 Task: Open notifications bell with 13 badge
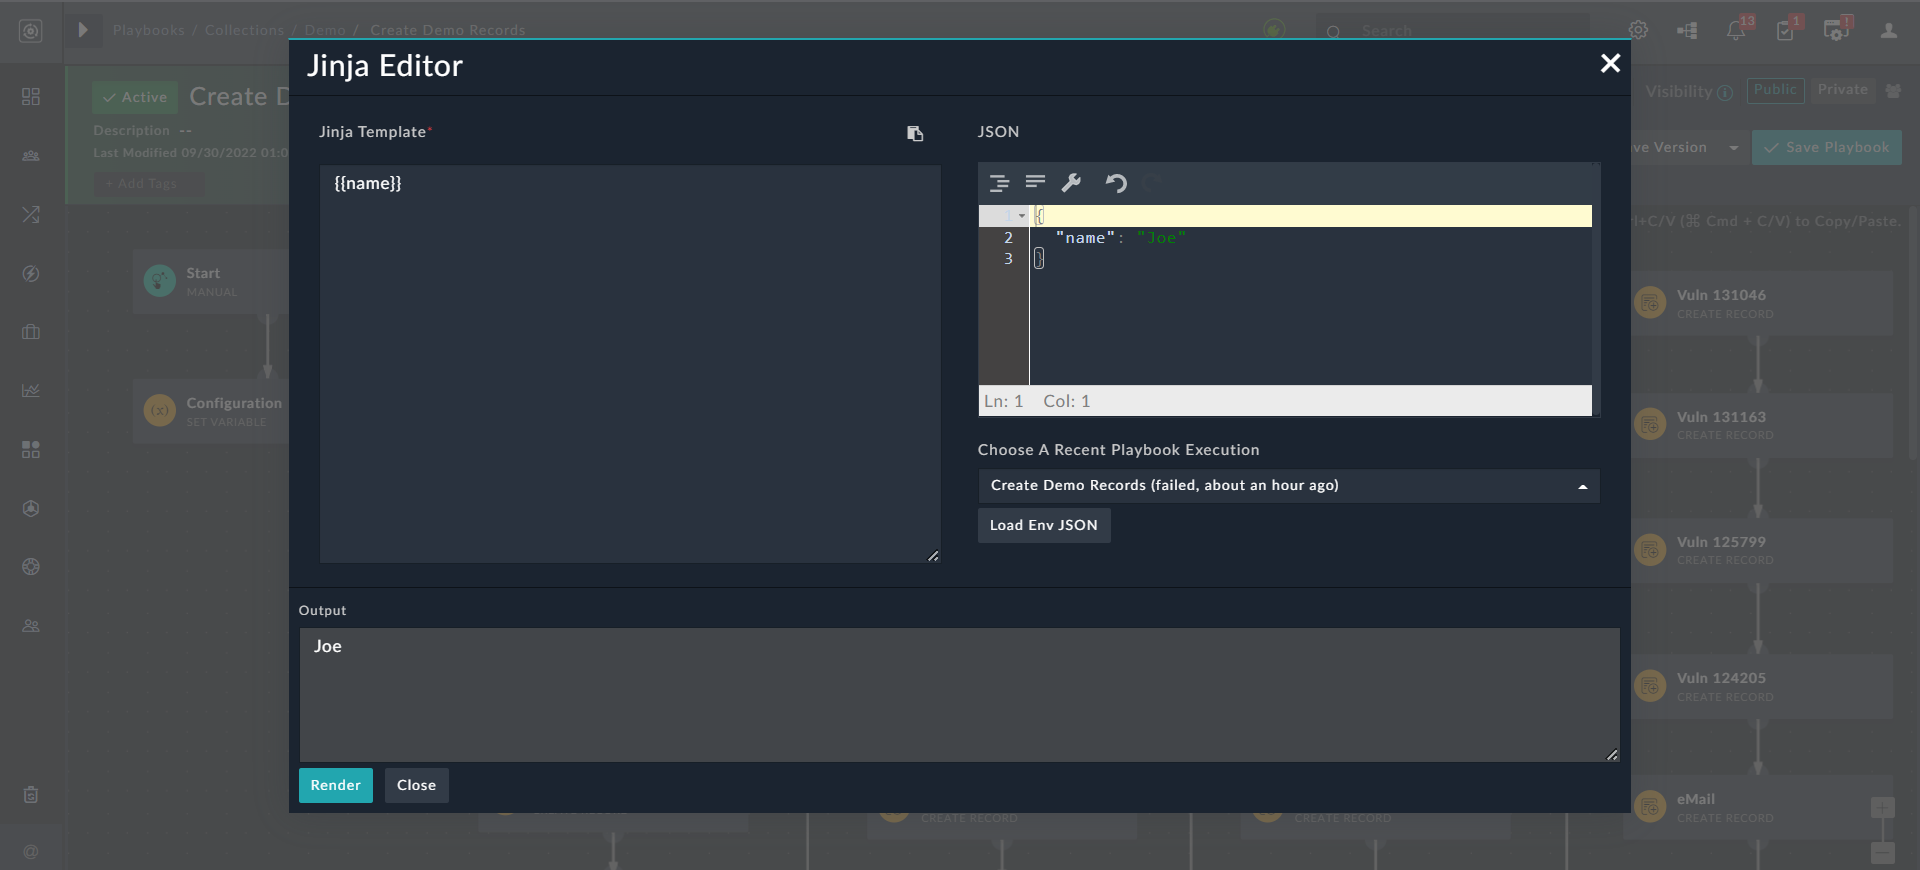pyautogui.click(x=1736, y=30)
